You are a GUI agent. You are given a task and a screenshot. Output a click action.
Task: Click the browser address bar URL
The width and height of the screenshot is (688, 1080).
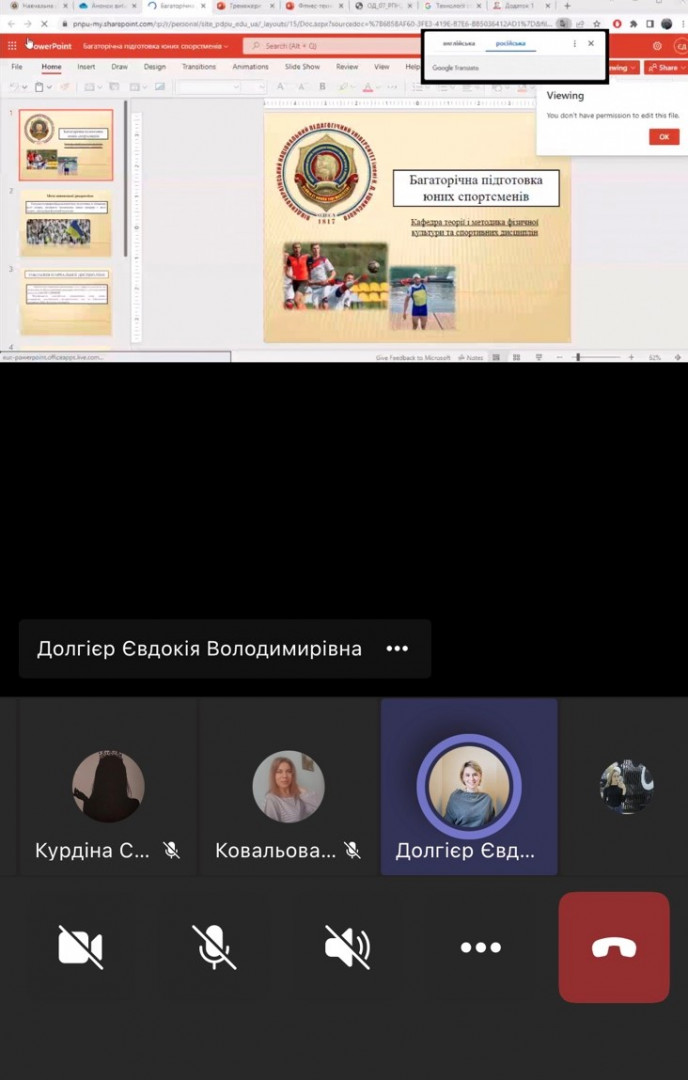tap(313, 23)
